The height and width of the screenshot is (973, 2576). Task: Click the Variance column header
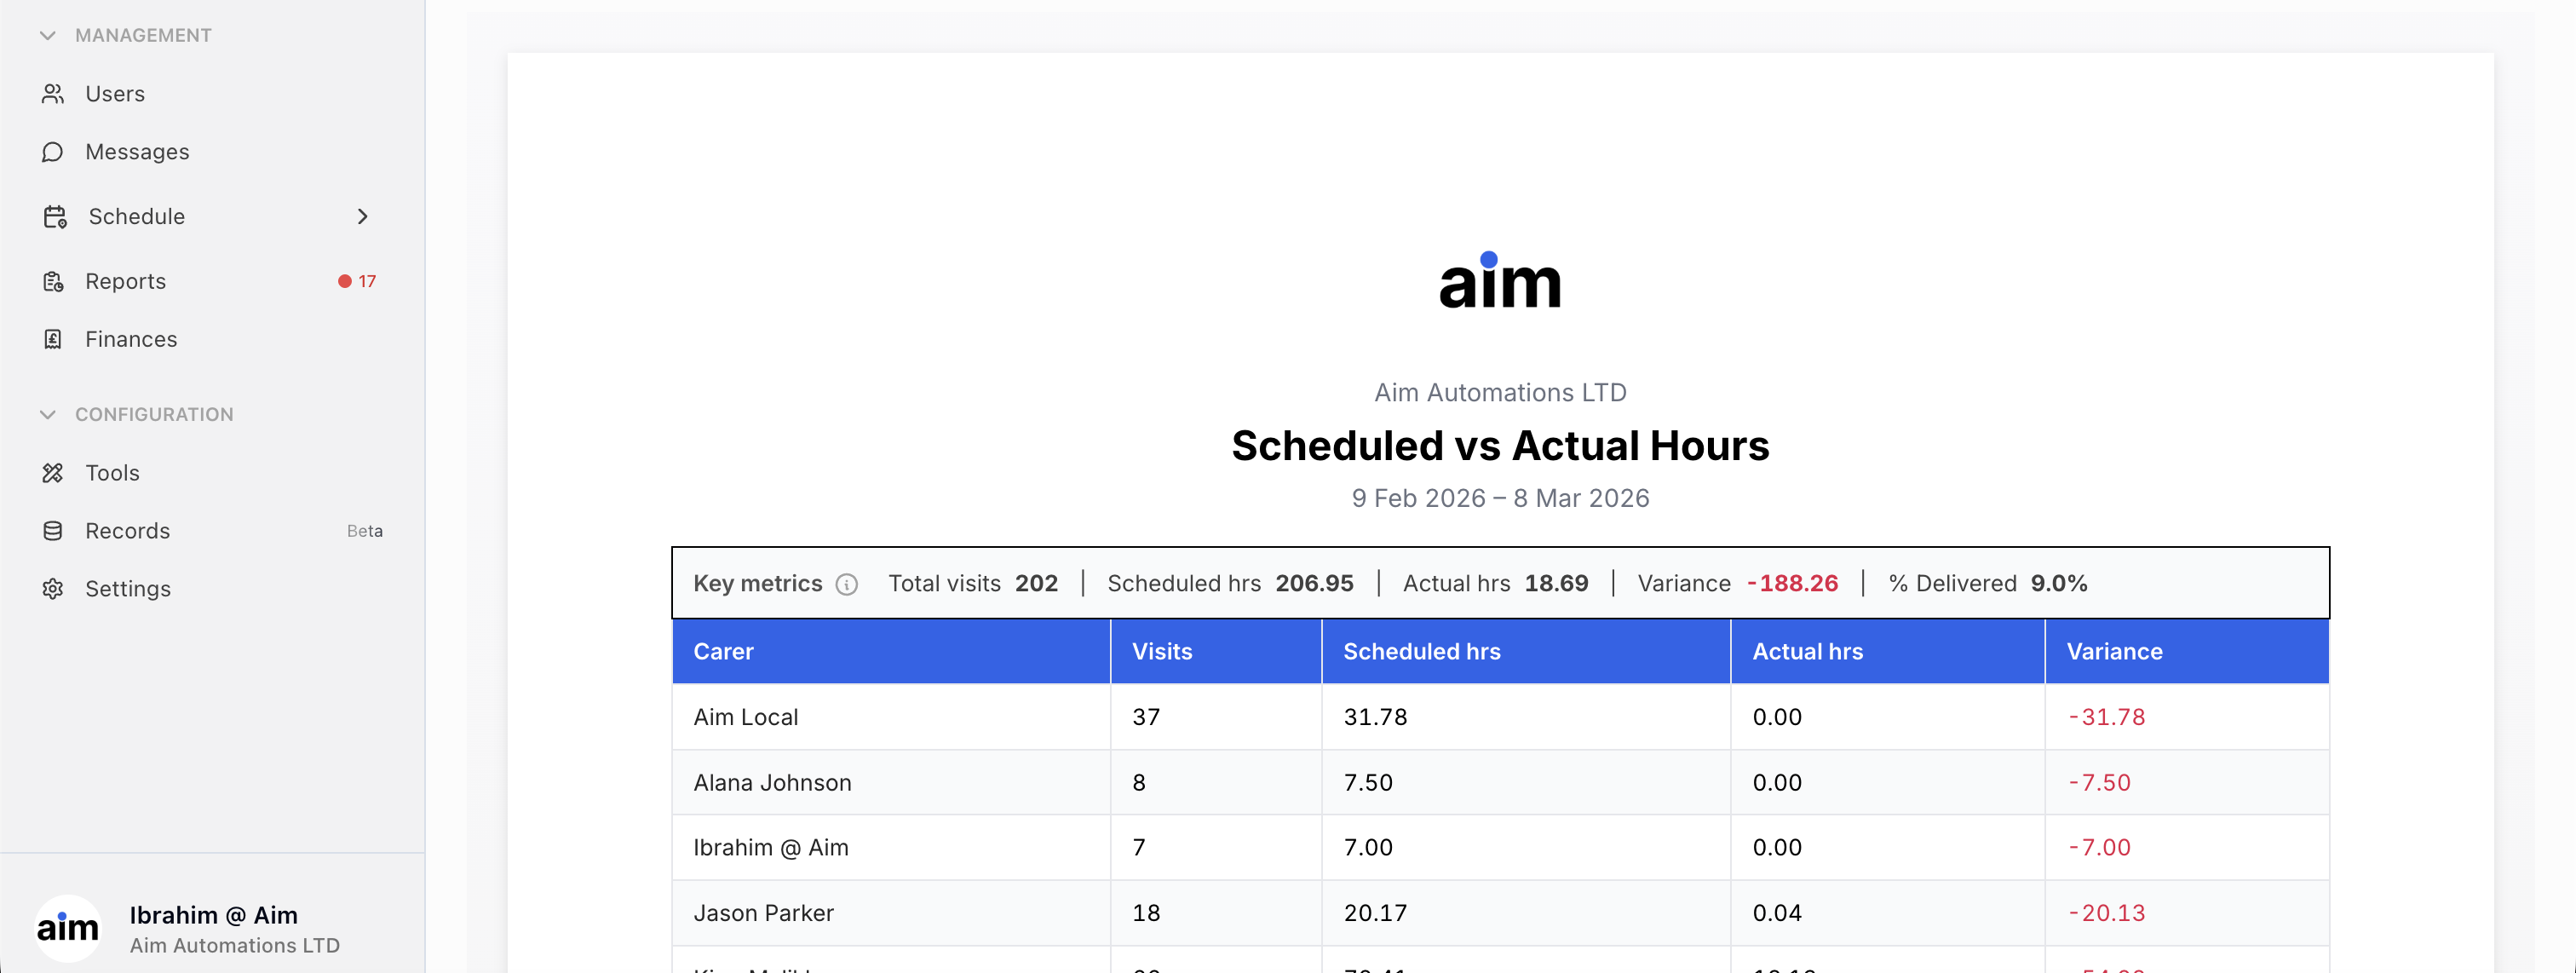coord(2114,652)
